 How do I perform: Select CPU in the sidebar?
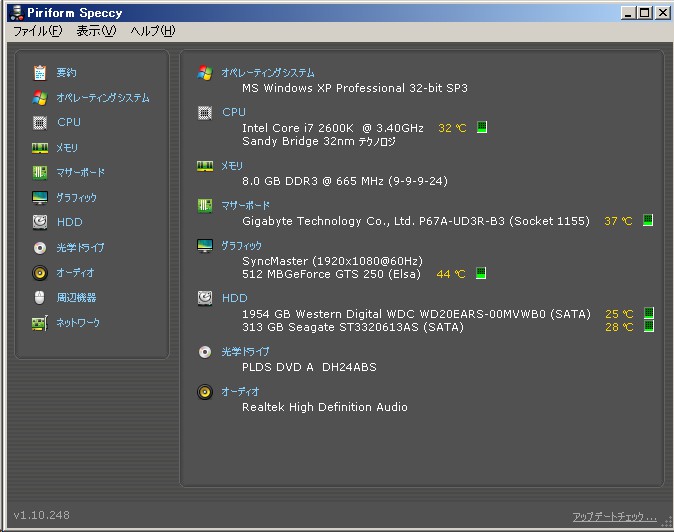tap(69, 122)
